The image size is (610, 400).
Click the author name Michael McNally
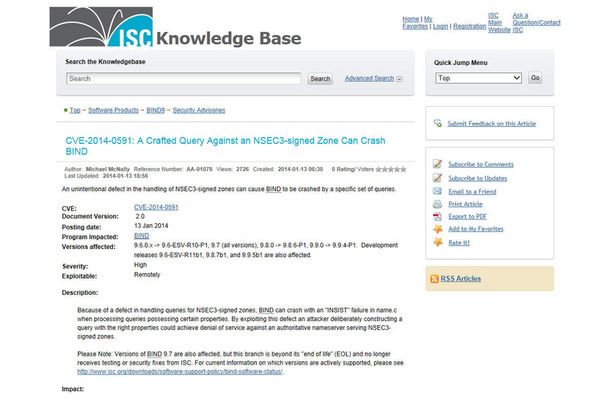point(108,169)
